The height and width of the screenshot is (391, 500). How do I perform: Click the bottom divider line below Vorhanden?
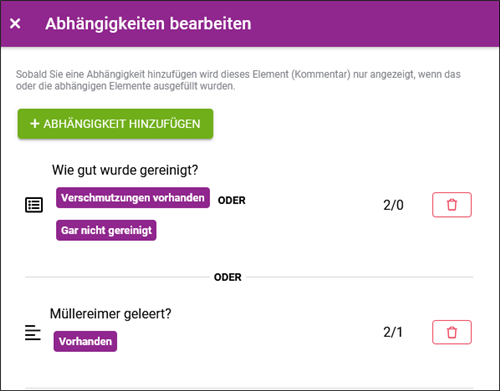point(249,388)
